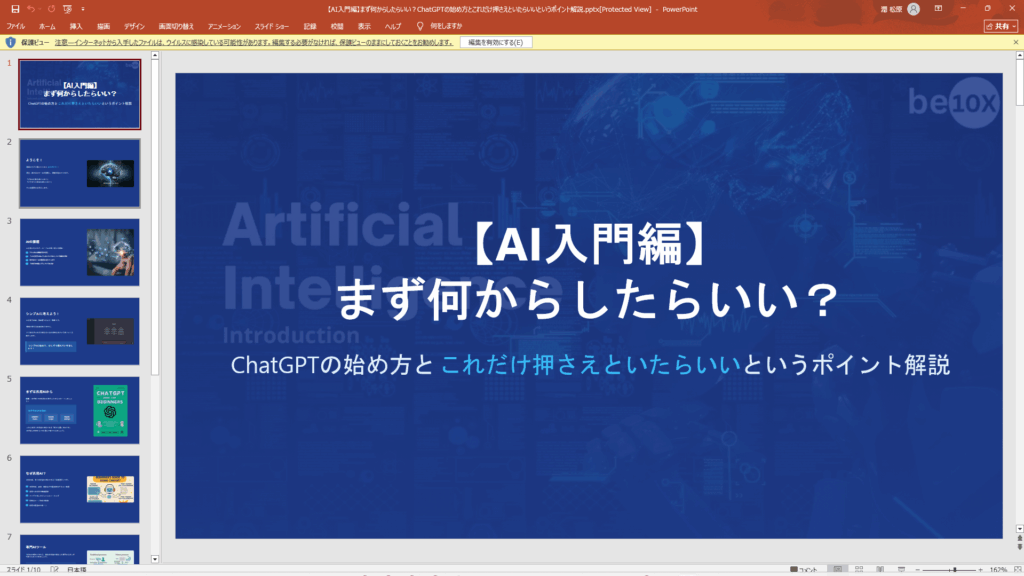Open the 表示 ribbon tab
1024x576 pixels.
coord(364,26)
